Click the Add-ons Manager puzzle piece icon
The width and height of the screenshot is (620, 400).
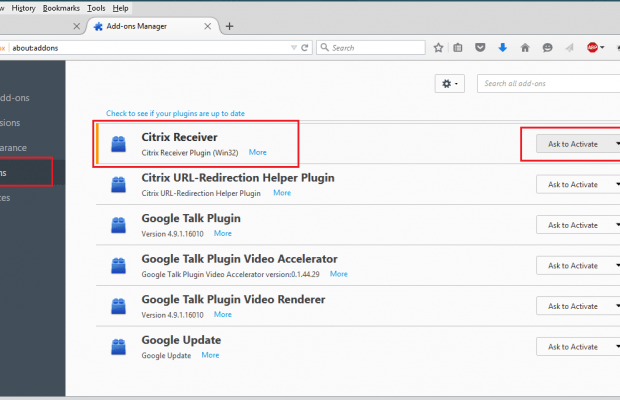(x=98, y=26)
